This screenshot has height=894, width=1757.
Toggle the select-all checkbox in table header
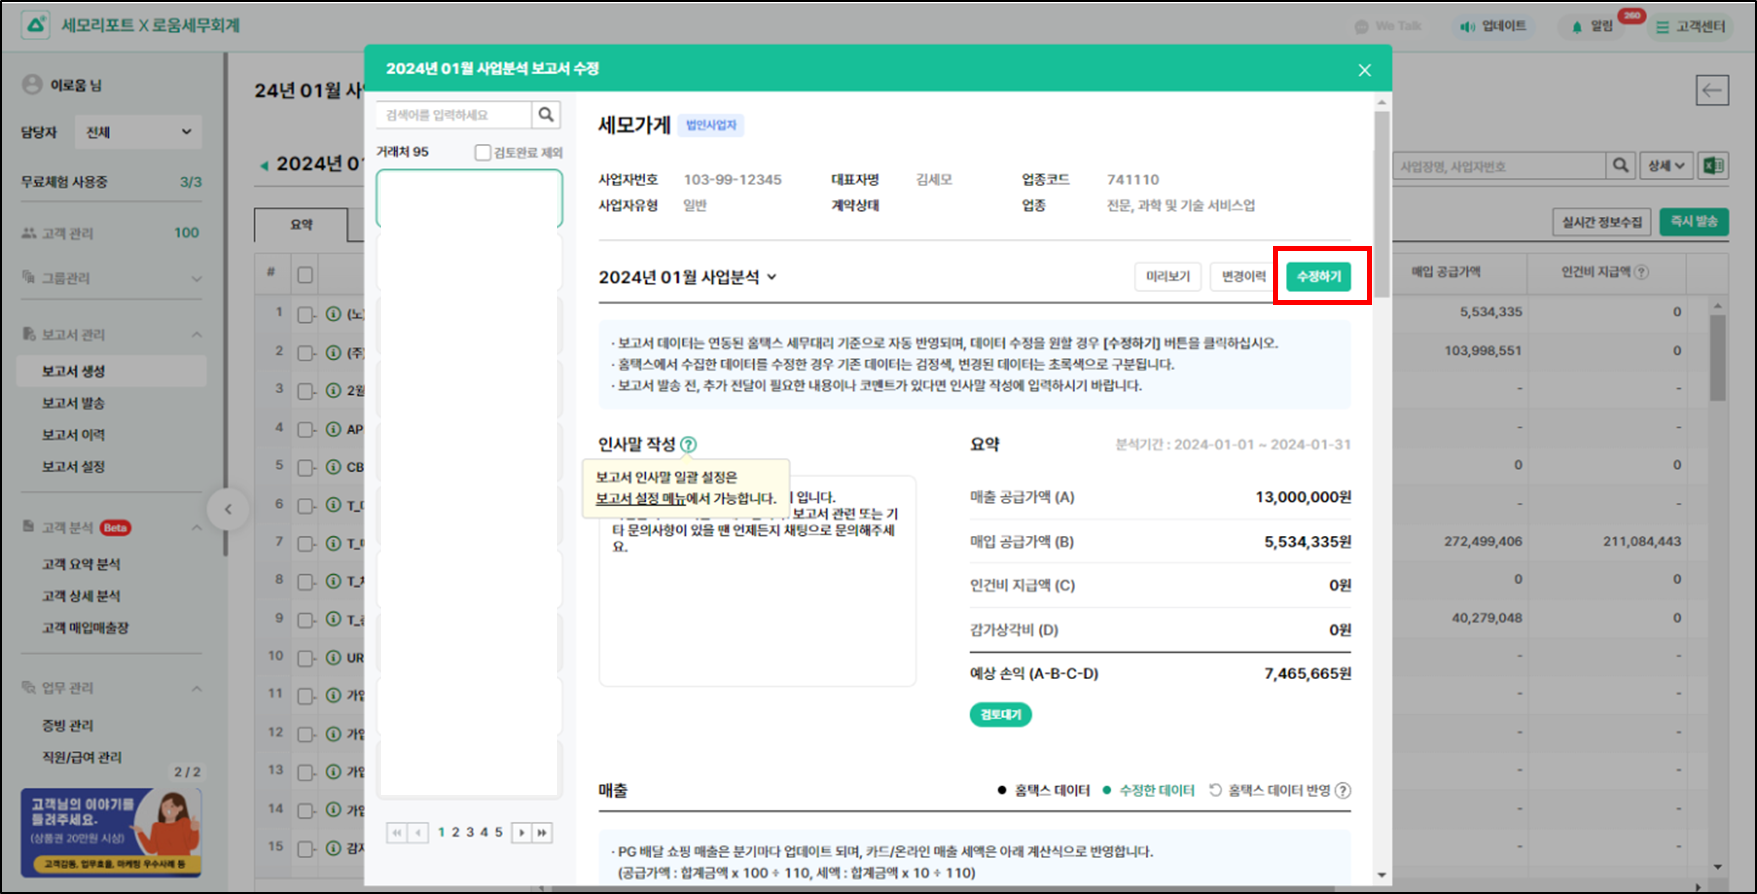[x=305, y=274]
